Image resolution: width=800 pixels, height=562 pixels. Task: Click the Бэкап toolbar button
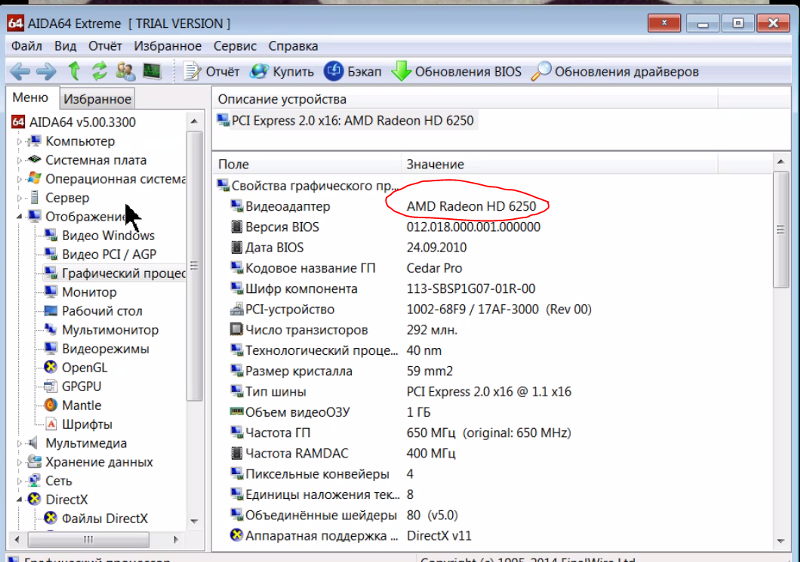pyautogui.click(x=353, y=71)
